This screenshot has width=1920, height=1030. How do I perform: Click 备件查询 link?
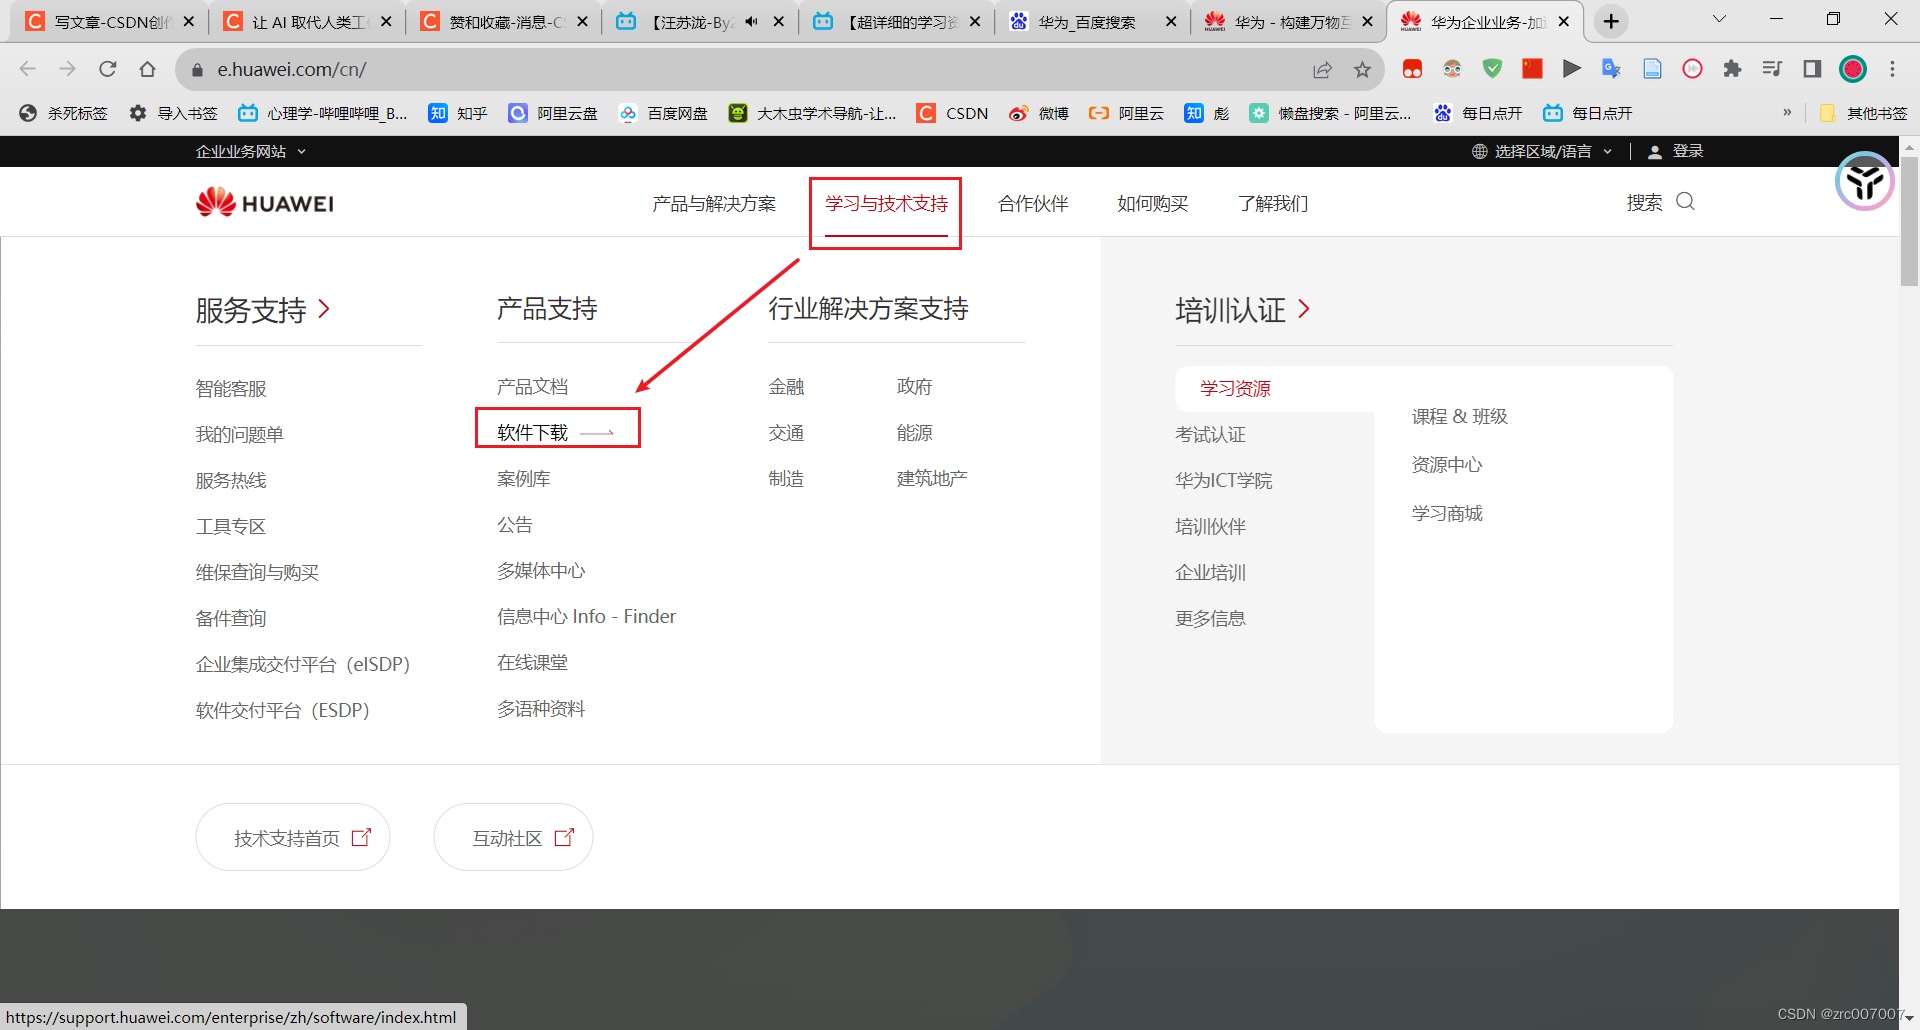[x=231, y=618]
